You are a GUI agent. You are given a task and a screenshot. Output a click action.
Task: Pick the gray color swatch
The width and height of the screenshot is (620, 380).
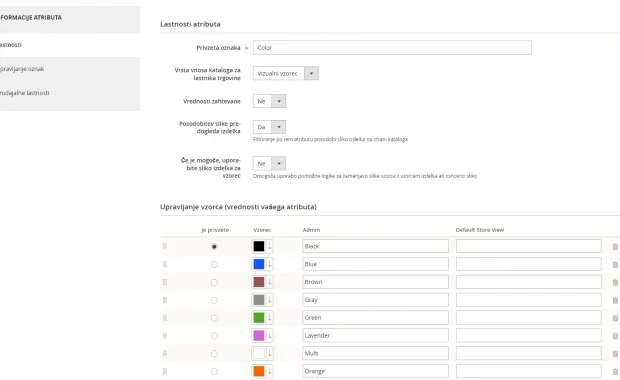259,300
